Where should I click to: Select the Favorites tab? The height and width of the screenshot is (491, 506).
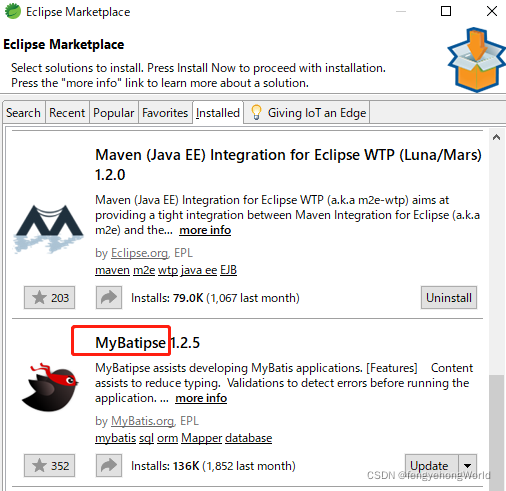(165, 113)
